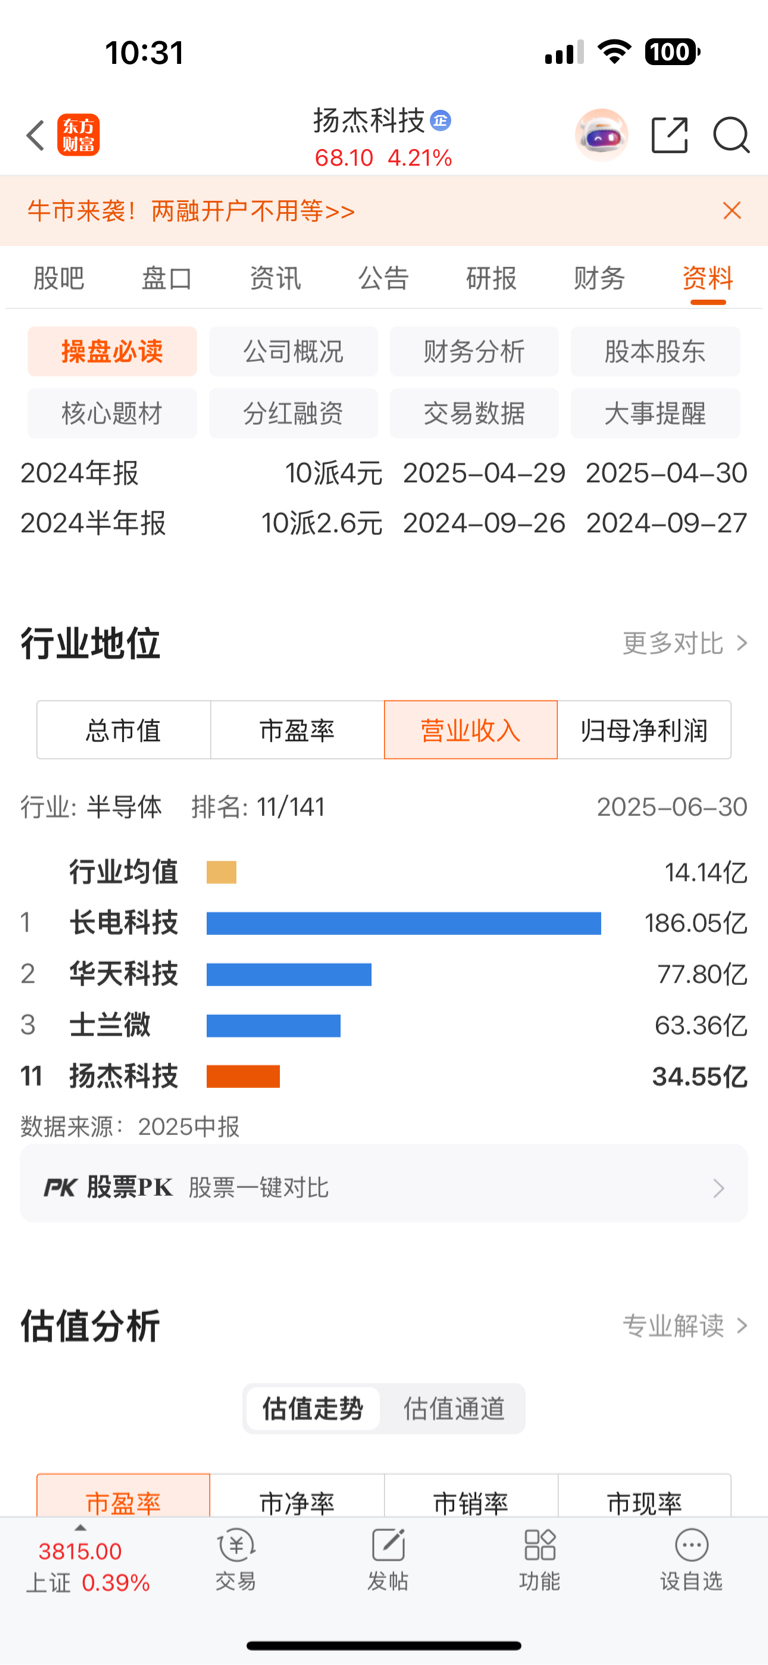
Task: Select the 财务分析 chip
Action: [x=474, y=351]
